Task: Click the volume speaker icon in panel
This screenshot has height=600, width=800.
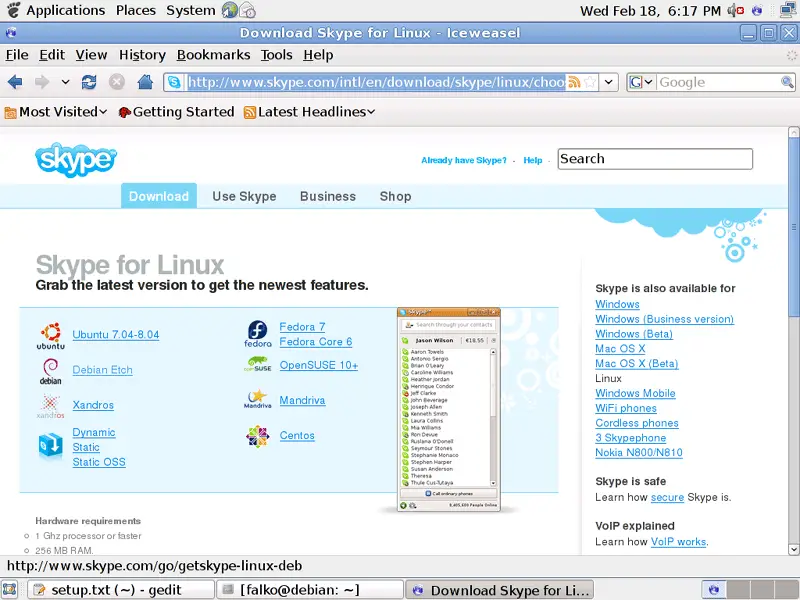Action: click(735, 10)
